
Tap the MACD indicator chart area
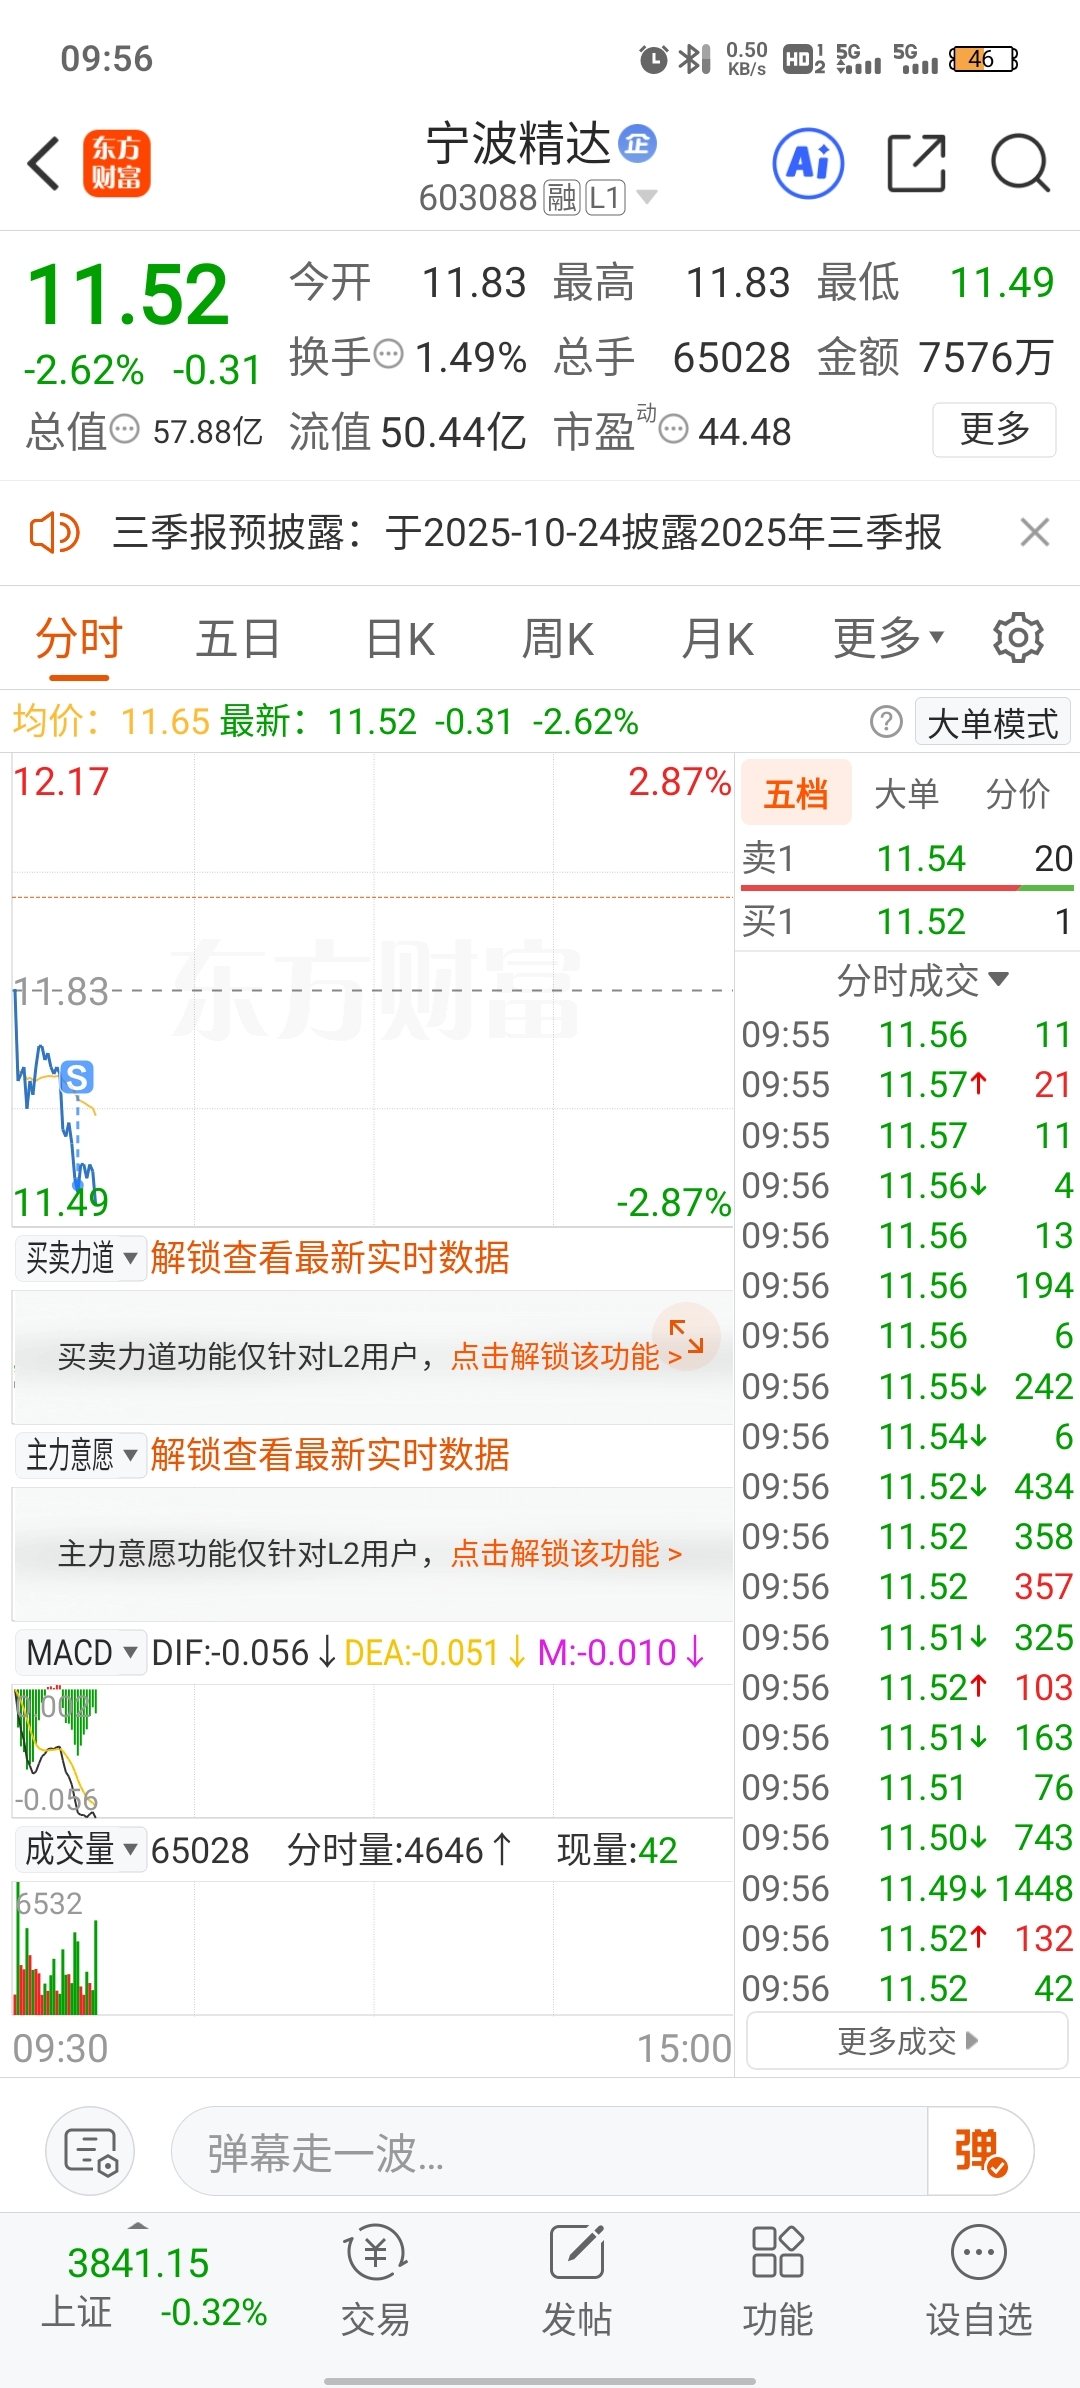coord(373,1750)
